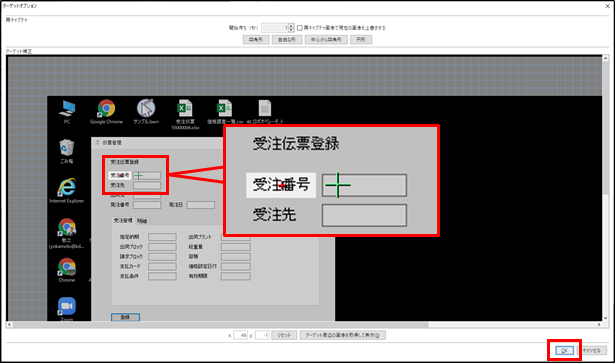This screenshot has width=615, height=363.
Task: Click the サンプル.bwn file icon in capture
Action: click(146, 108)
